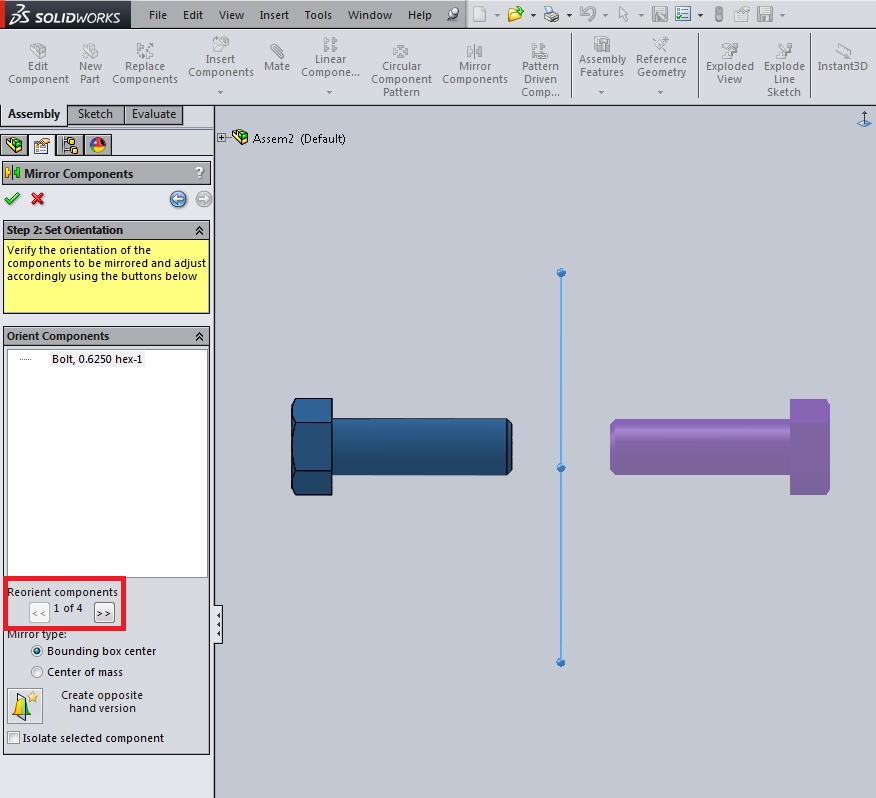Click Mirror Components in the ribbon
Image resolution: width=876 pixels, height=798 pixels.
(475, 64)
